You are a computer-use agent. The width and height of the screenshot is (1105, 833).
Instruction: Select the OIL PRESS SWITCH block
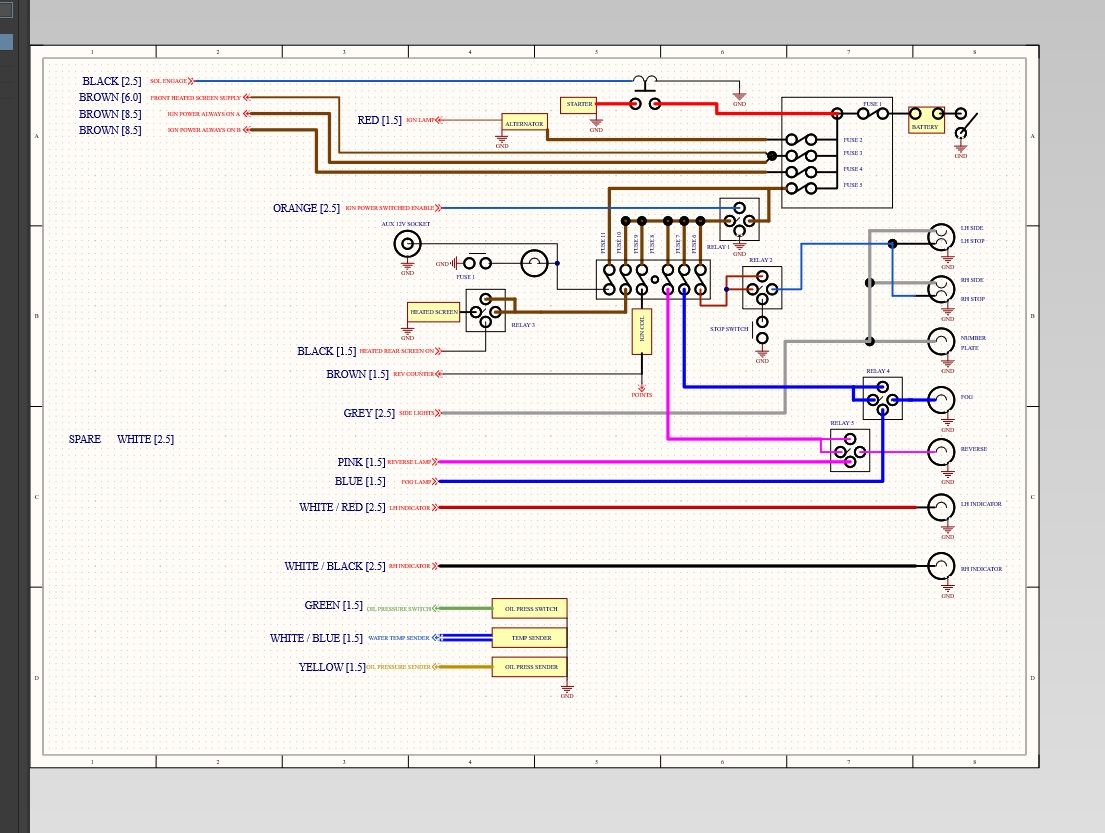529,609
